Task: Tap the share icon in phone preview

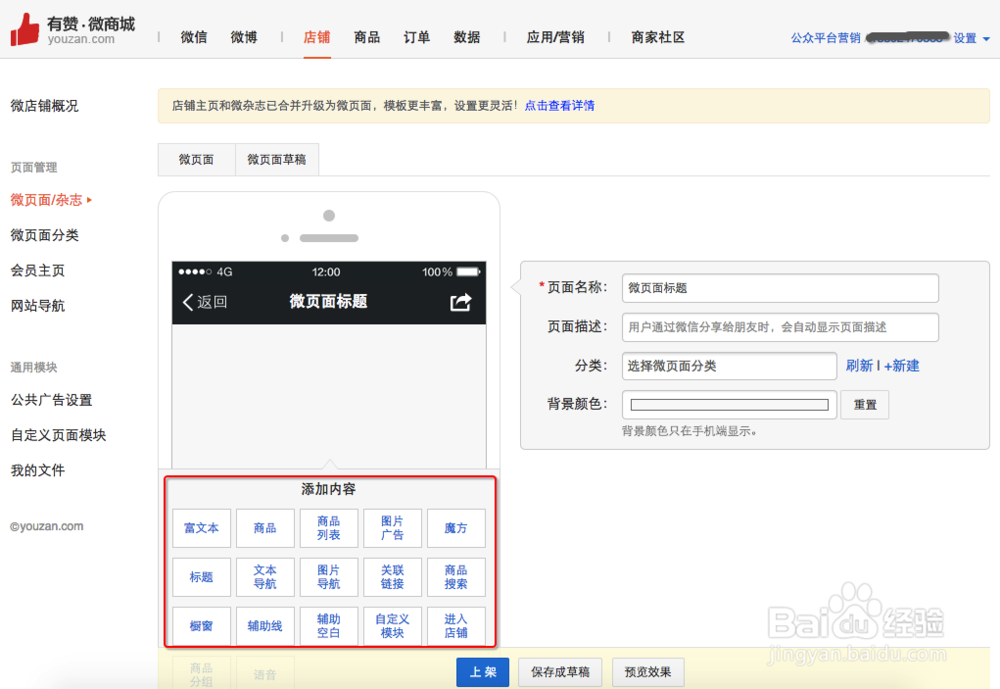Action: pos(460,302)
